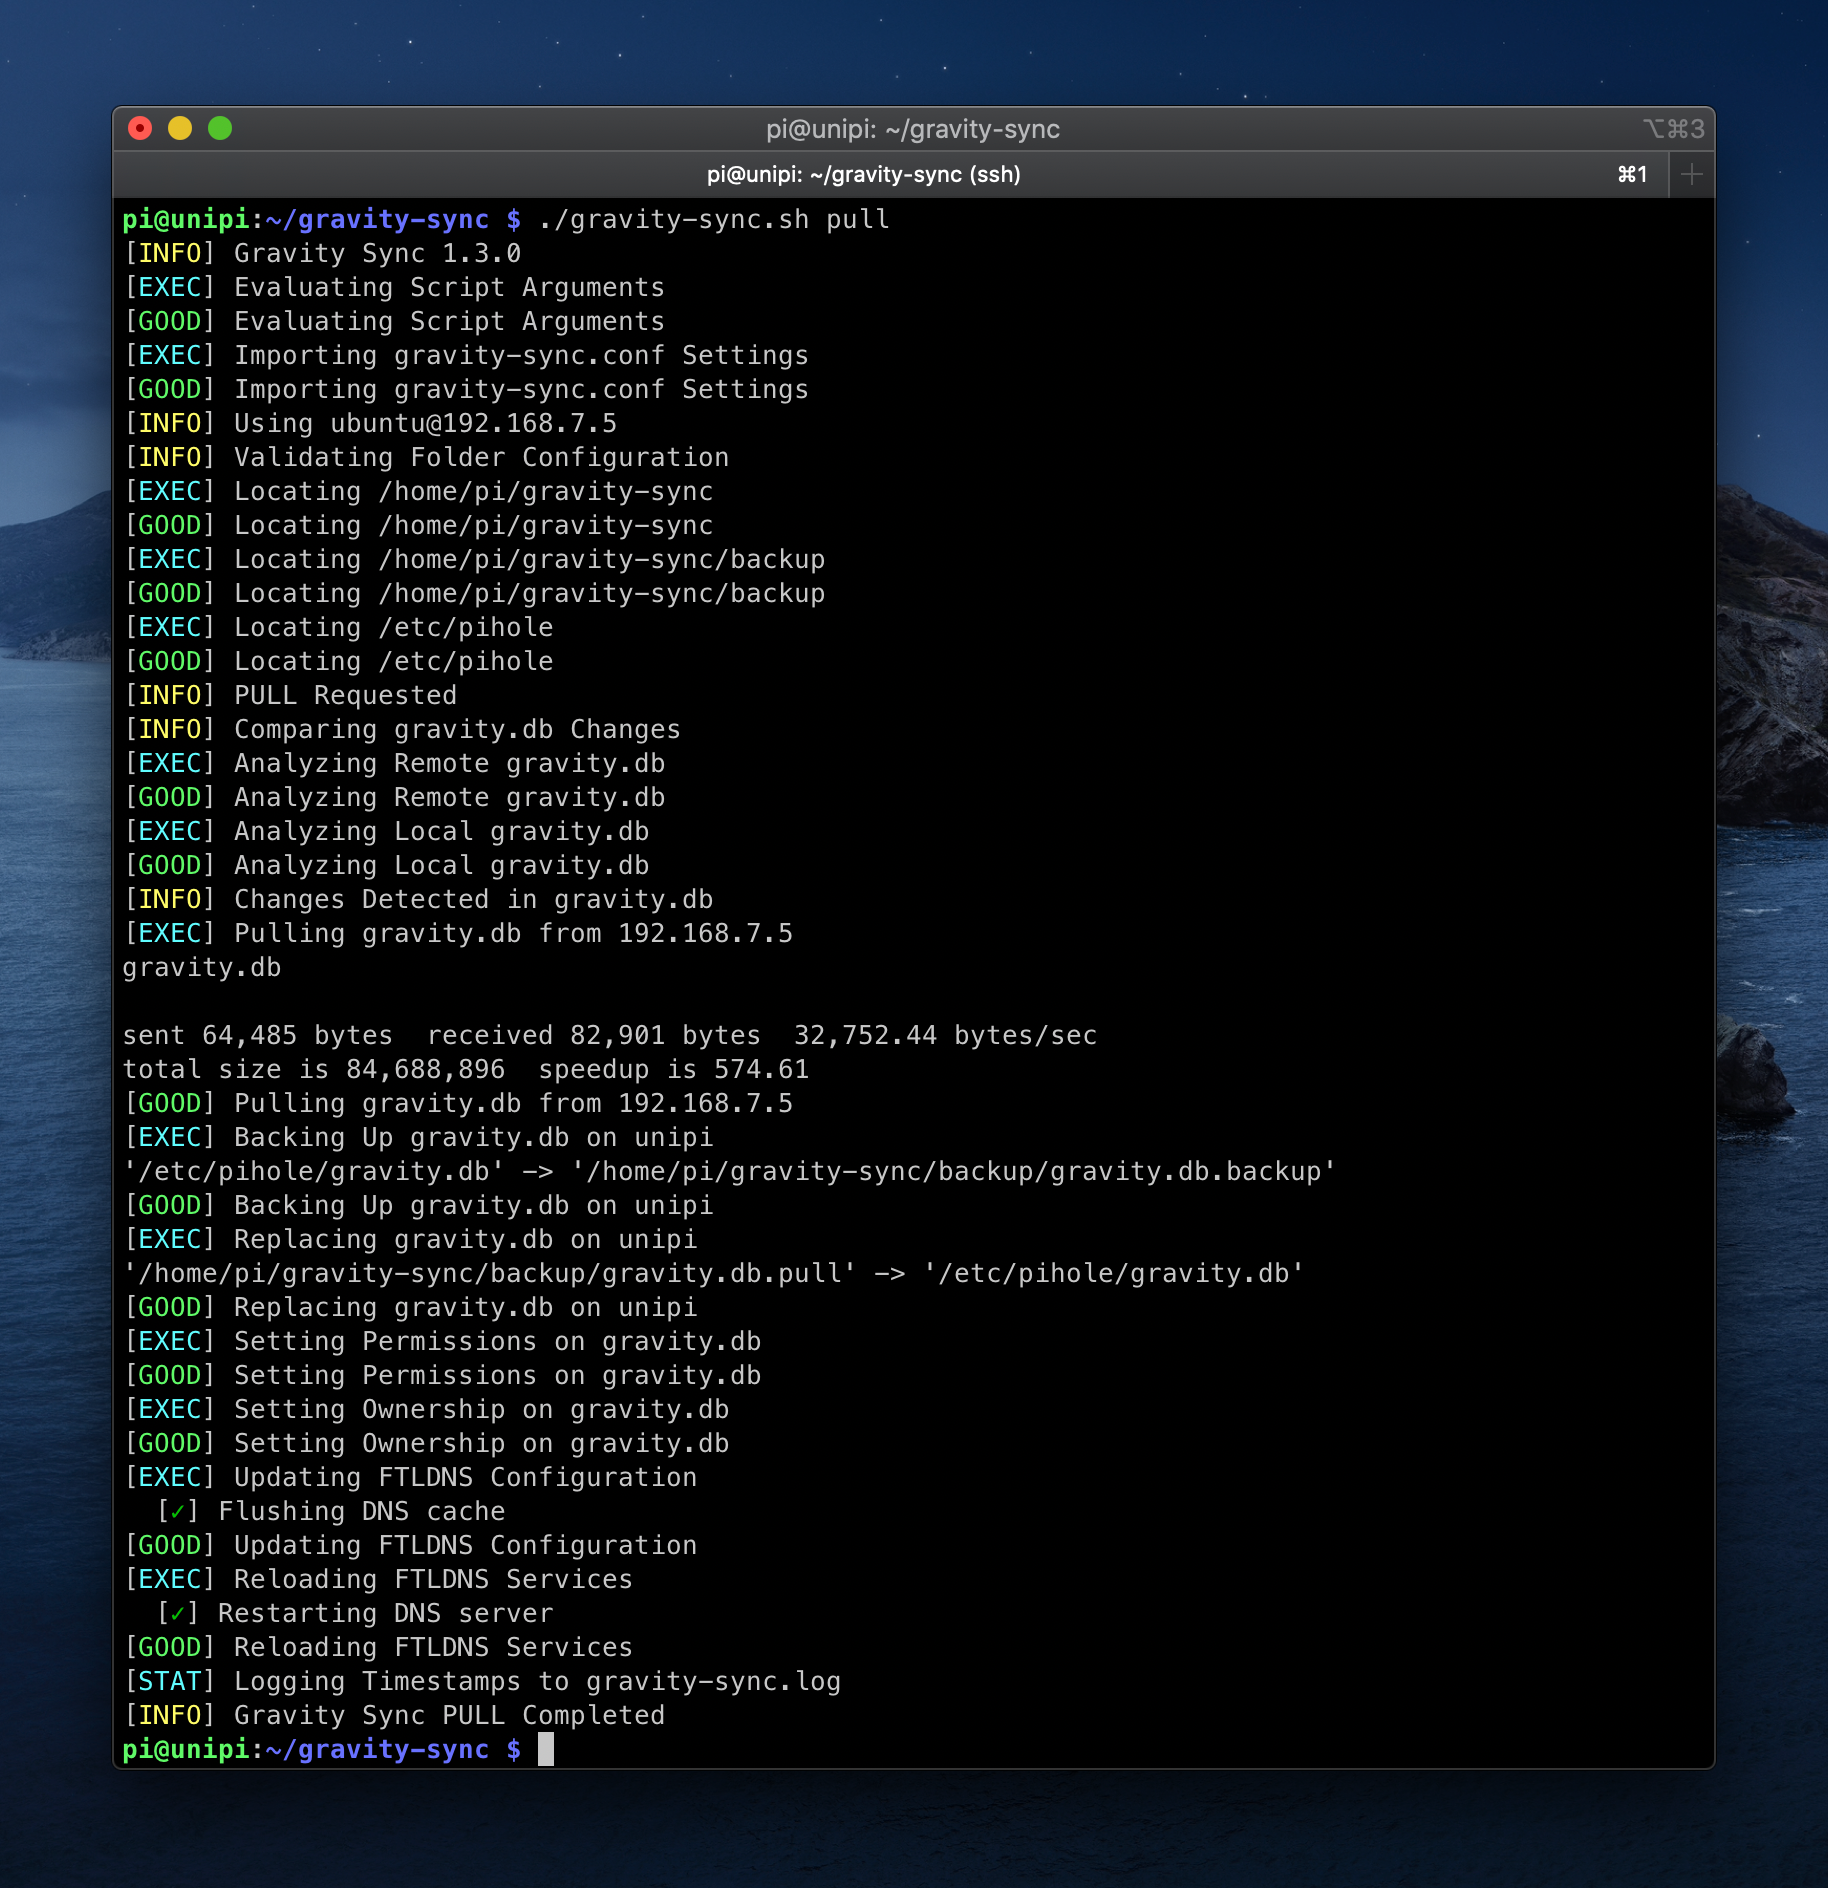
Task: Click the ⌥⌘3 window shortcut indicator
Action: point(1673,129)
